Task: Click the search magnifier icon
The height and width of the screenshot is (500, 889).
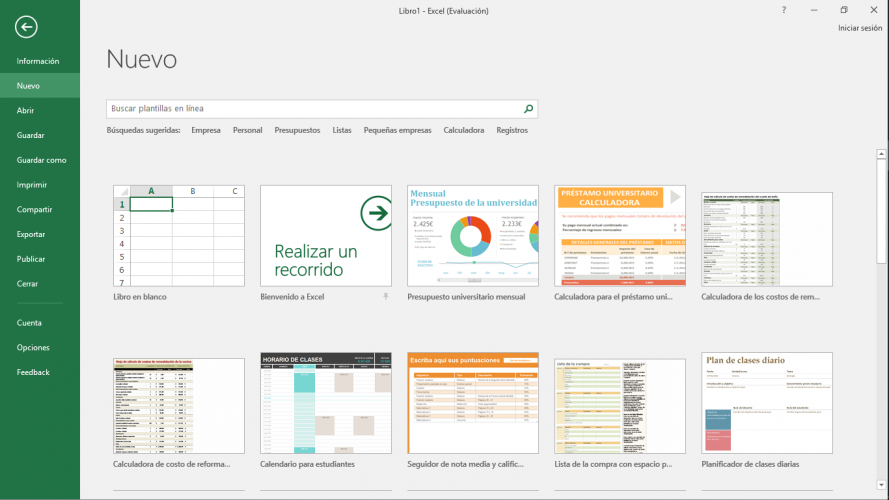Action: click(528, 109)
